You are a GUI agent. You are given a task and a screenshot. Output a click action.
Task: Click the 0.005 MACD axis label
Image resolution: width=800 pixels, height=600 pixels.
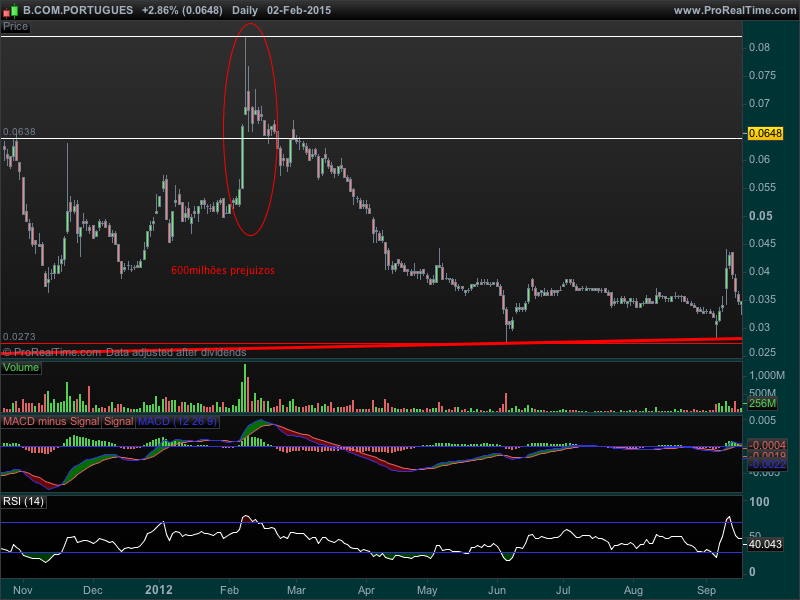tap(762, 420)
